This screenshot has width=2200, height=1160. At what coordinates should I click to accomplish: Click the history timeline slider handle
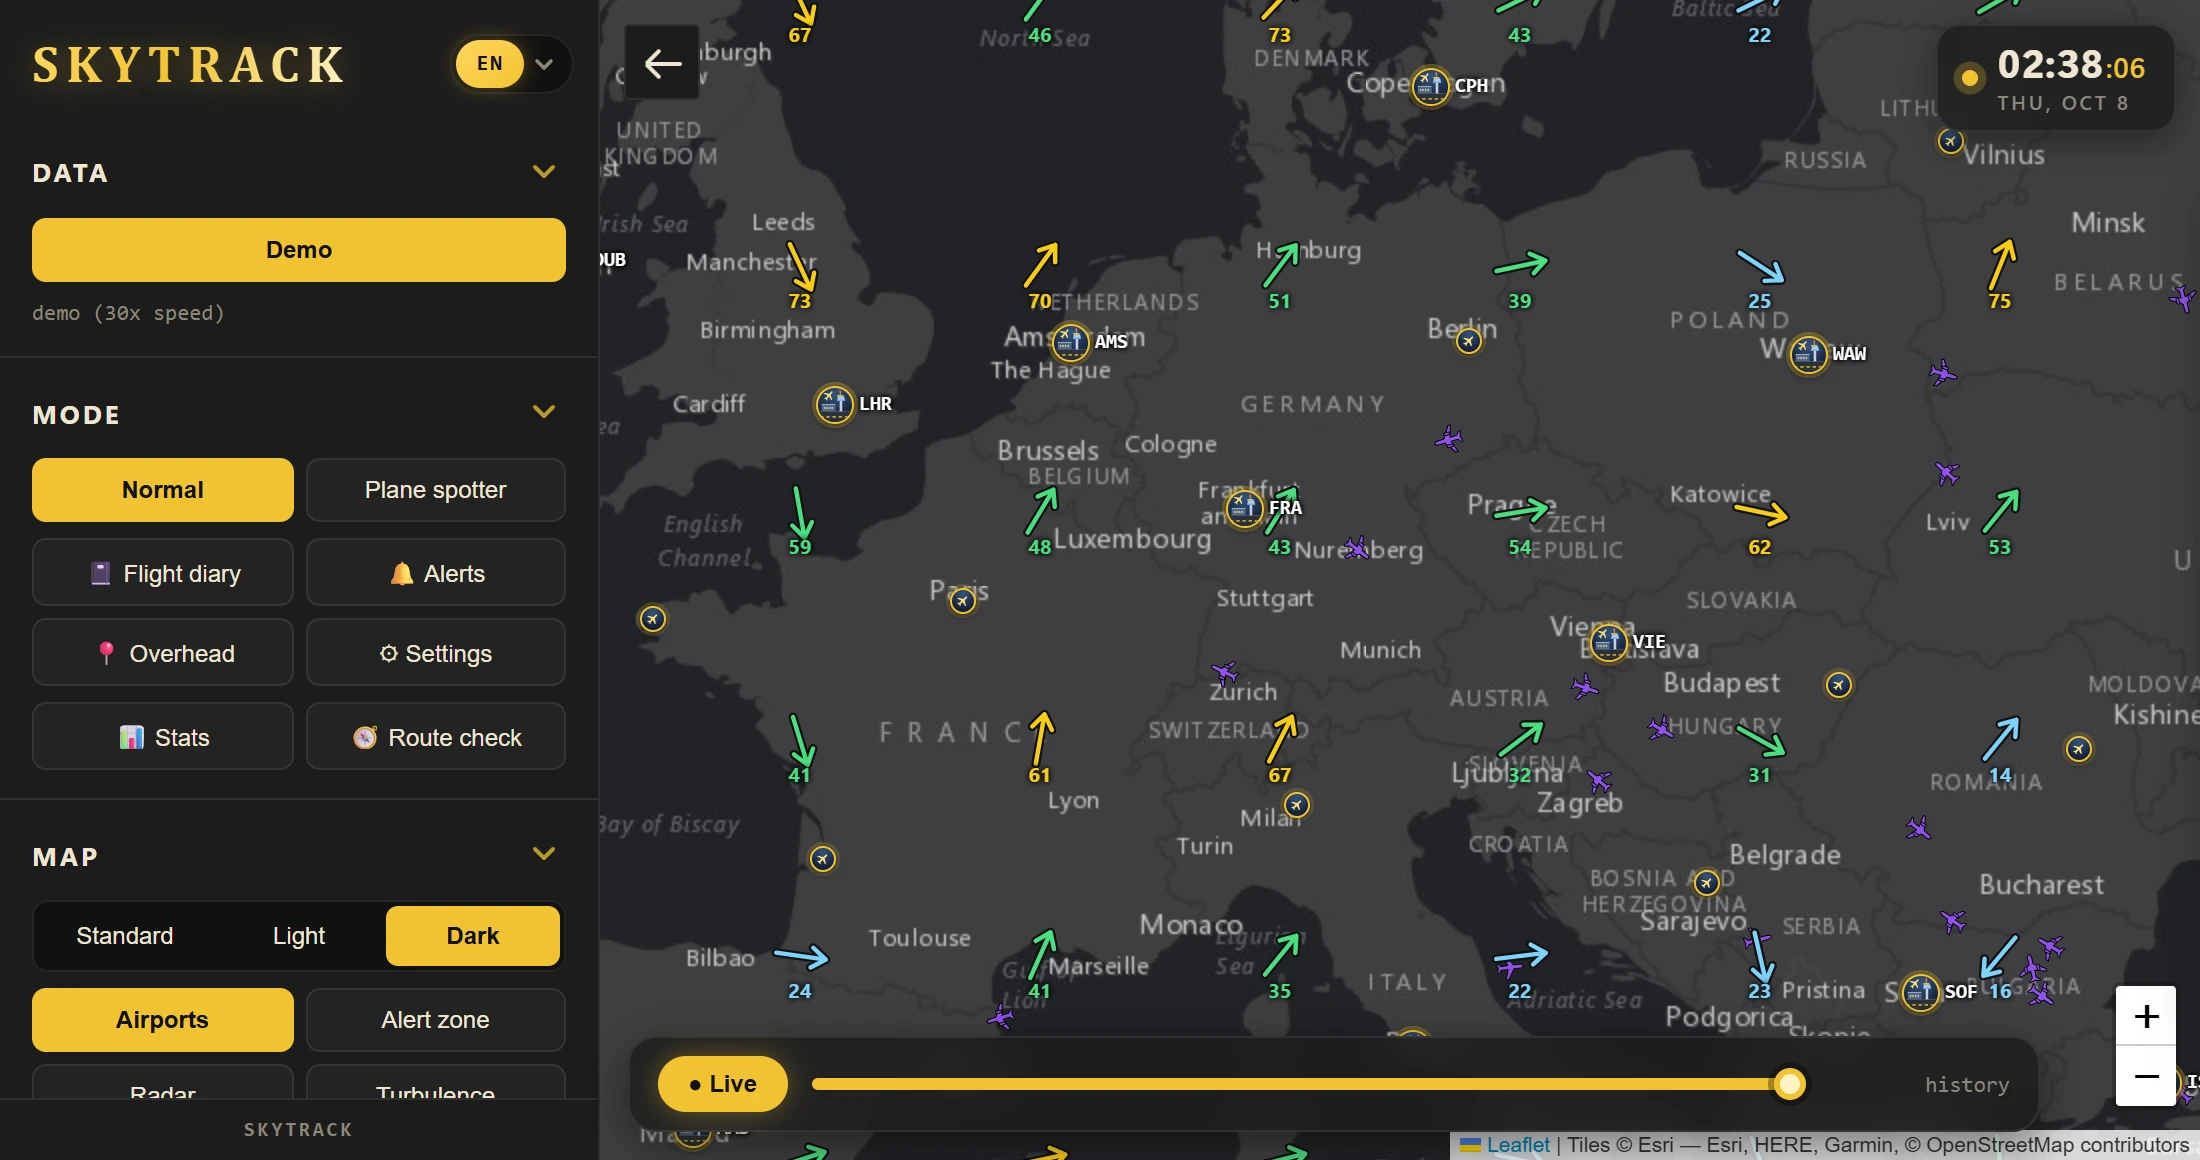1789,1084
